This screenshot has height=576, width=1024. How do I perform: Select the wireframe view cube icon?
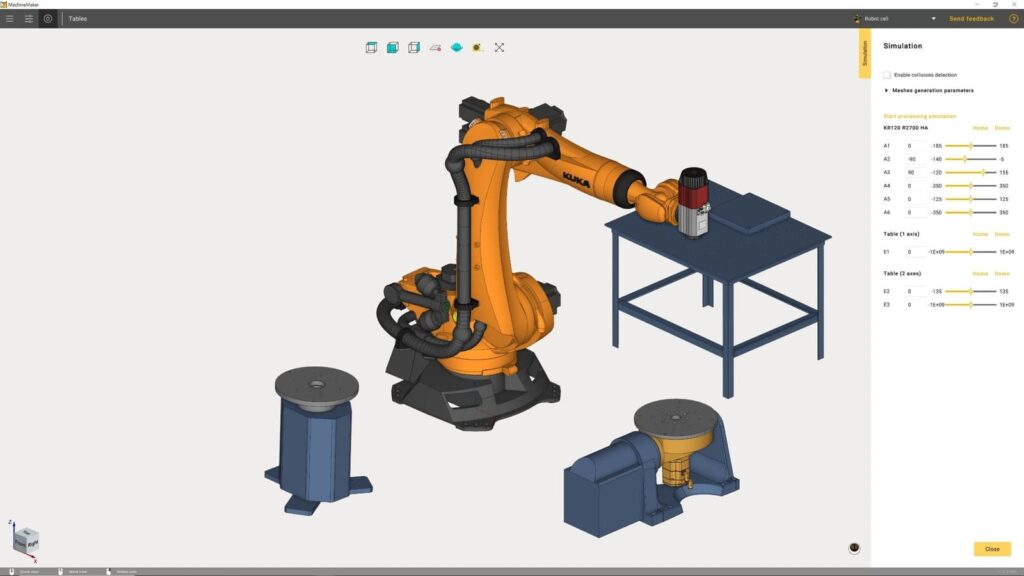tap(371, 46)
